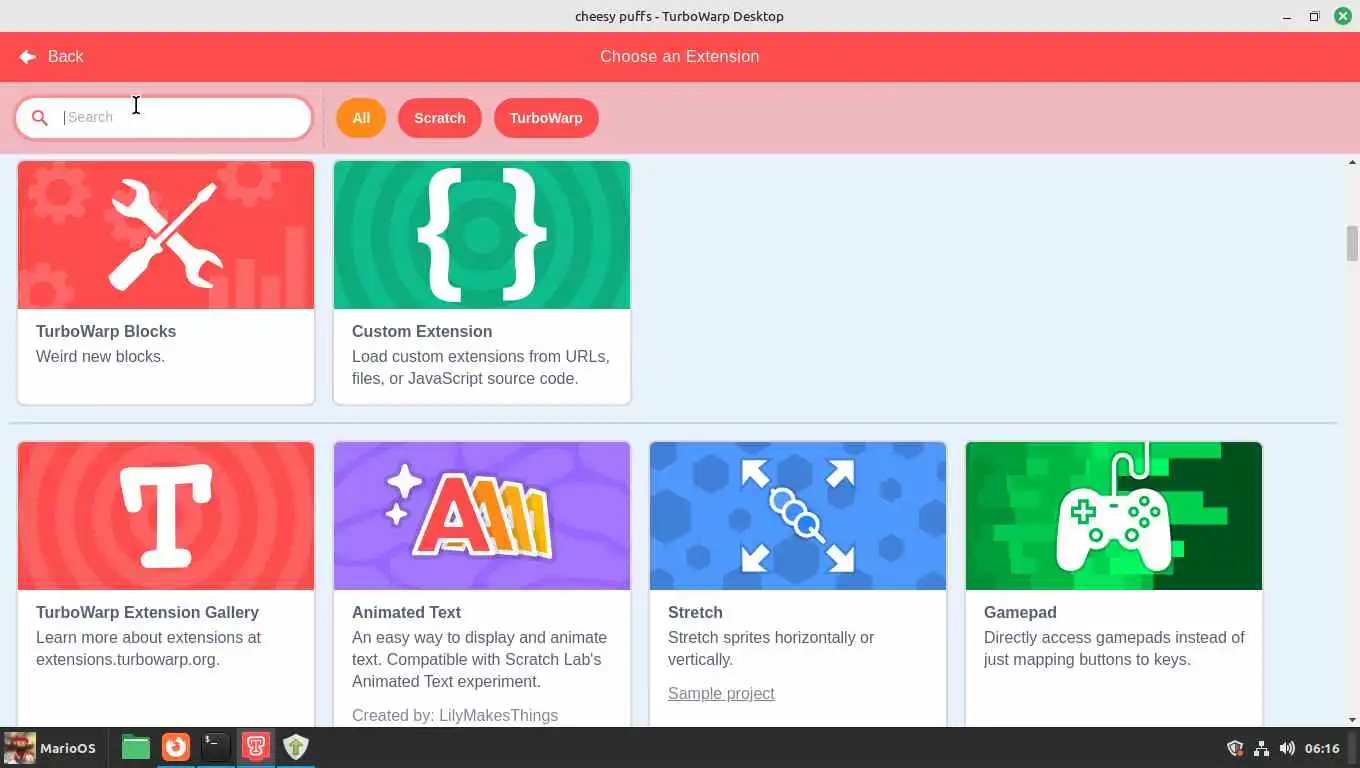Image resolution: width=1360 pixels, height=768 pixels.
Task: Open TurboWarp Extension Gallery T thumbnail
Action: point(166,516)
